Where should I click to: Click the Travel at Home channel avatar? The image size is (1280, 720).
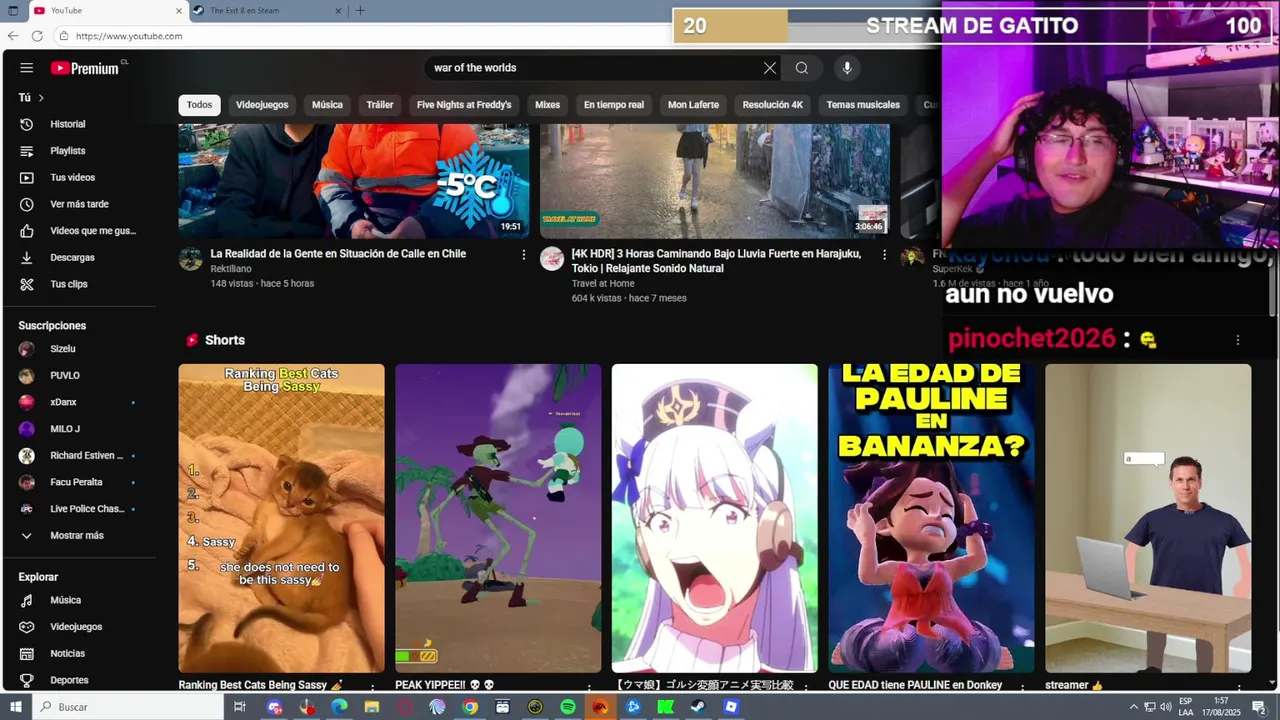(x=552, y=259)
